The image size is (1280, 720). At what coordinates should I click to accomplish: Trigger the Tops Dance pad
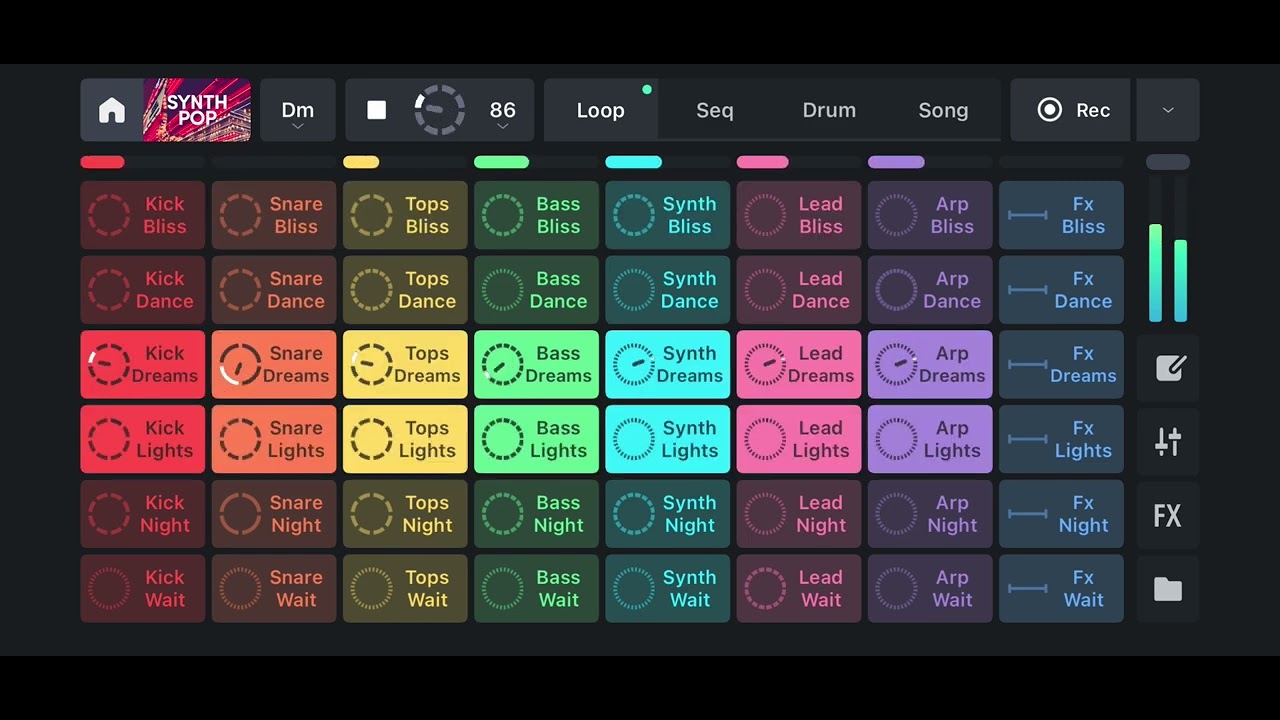point(405,290)
